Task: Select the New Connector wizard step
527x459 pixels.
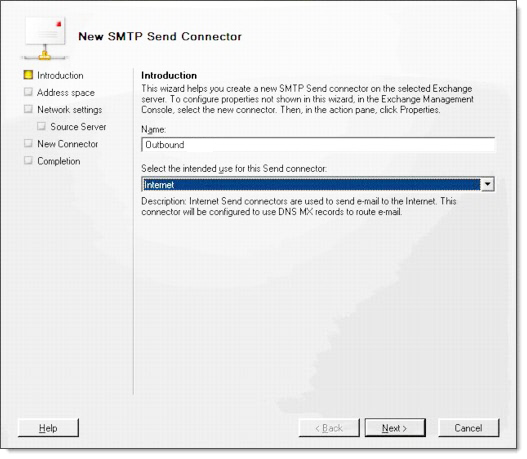Action: [68, 144]
